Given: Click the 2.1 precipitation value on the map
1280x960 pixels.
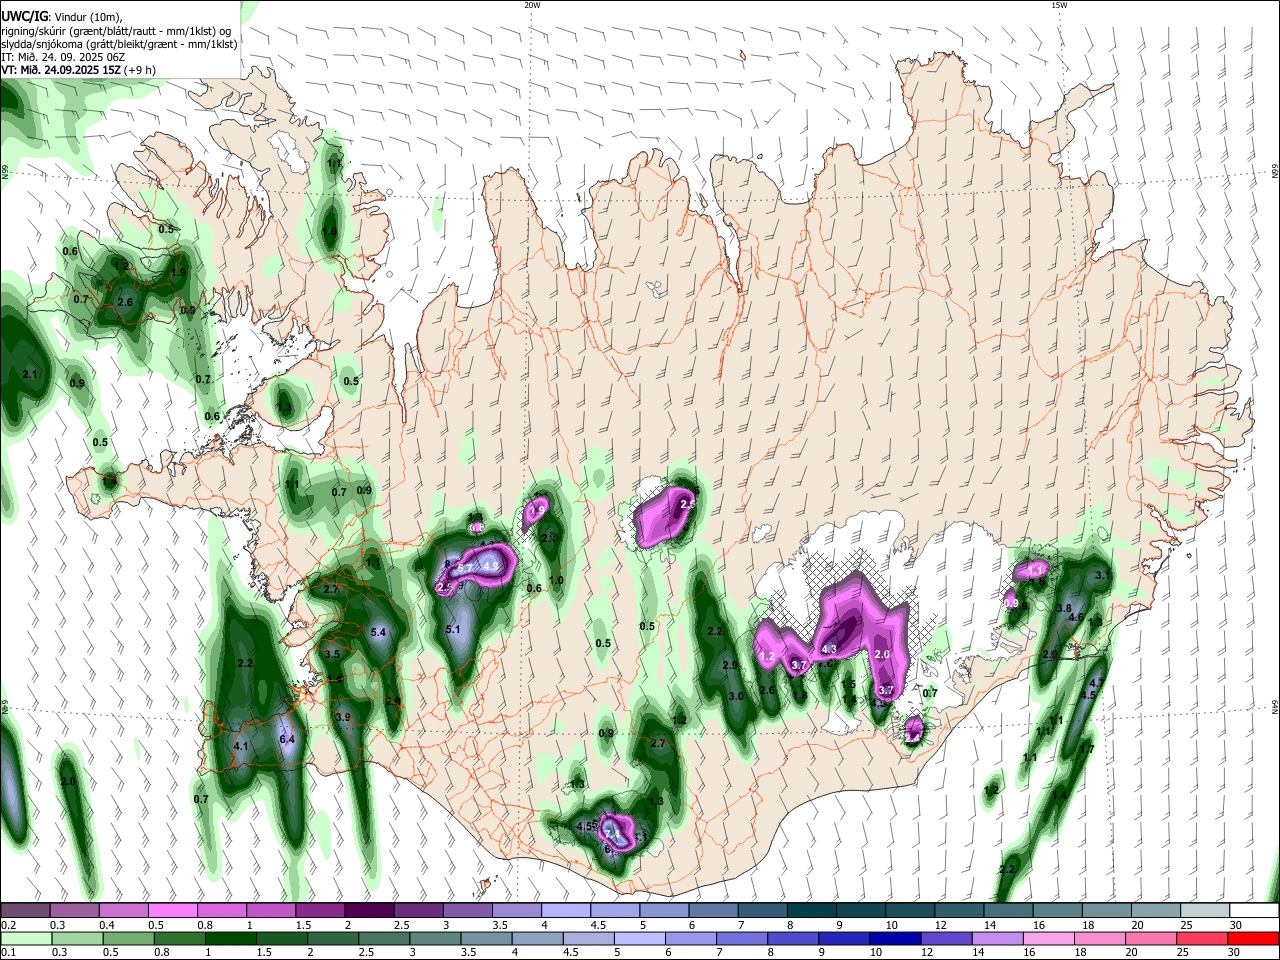Looking at the screenshot, I should 29,375.
